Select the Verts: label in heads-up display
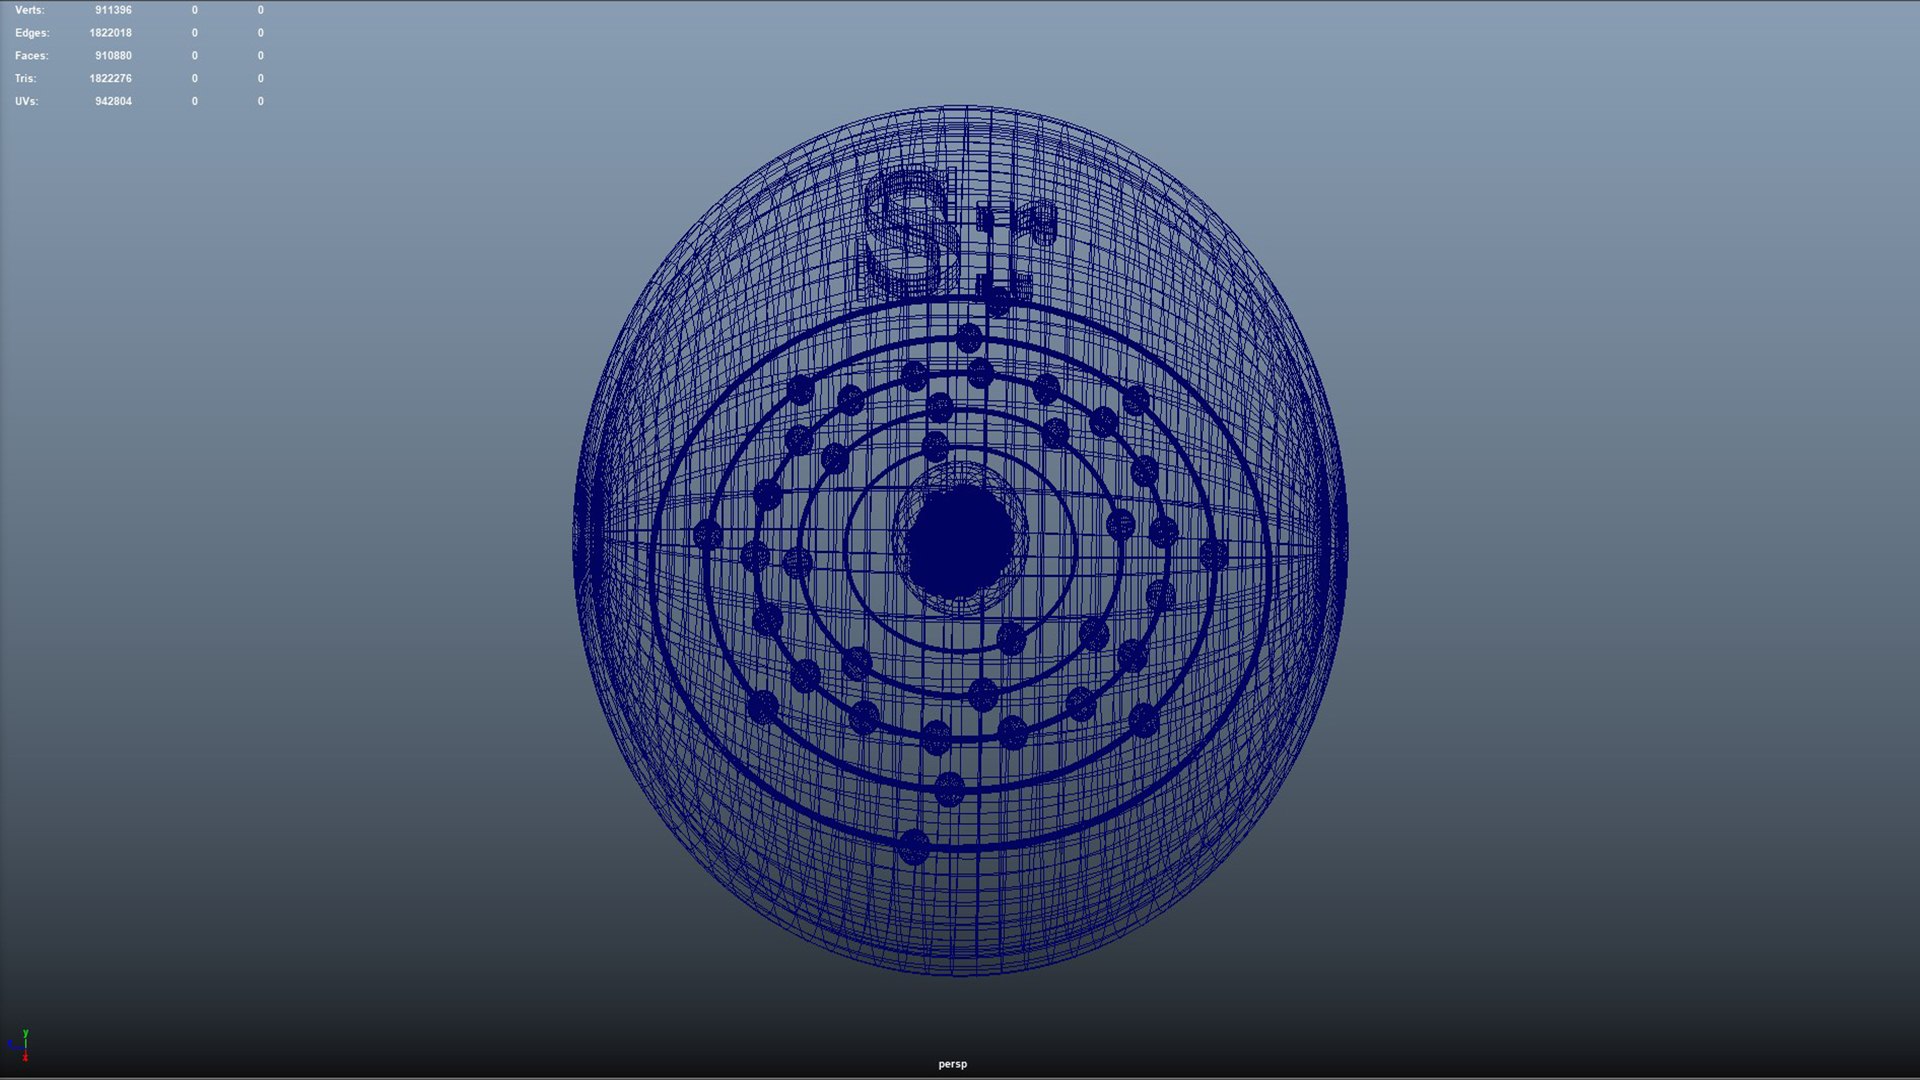Viewport: 1920px width, 1080px height. click(x=30, y=10)
